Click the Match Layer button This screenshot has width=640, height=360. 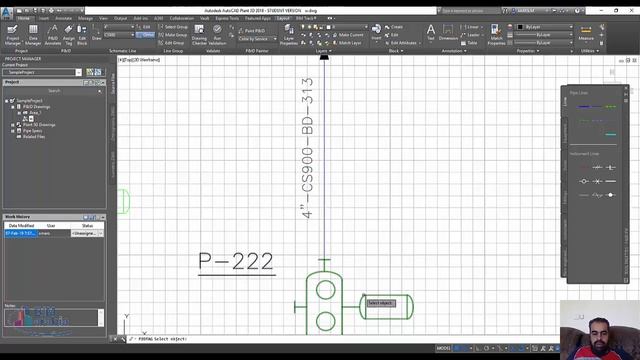[x=347, y=43]
